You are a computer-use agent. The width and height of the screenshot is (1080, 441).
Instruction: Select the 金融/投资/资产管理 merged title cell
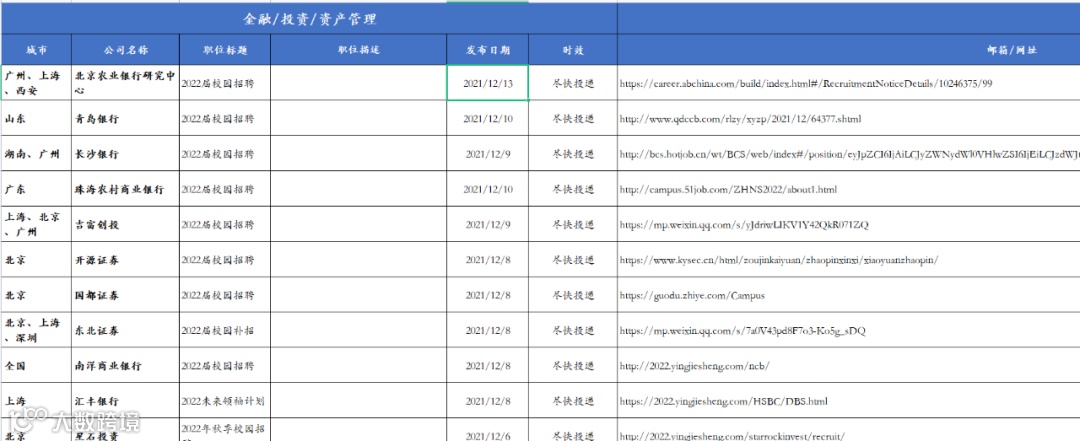tap(309, 19)
